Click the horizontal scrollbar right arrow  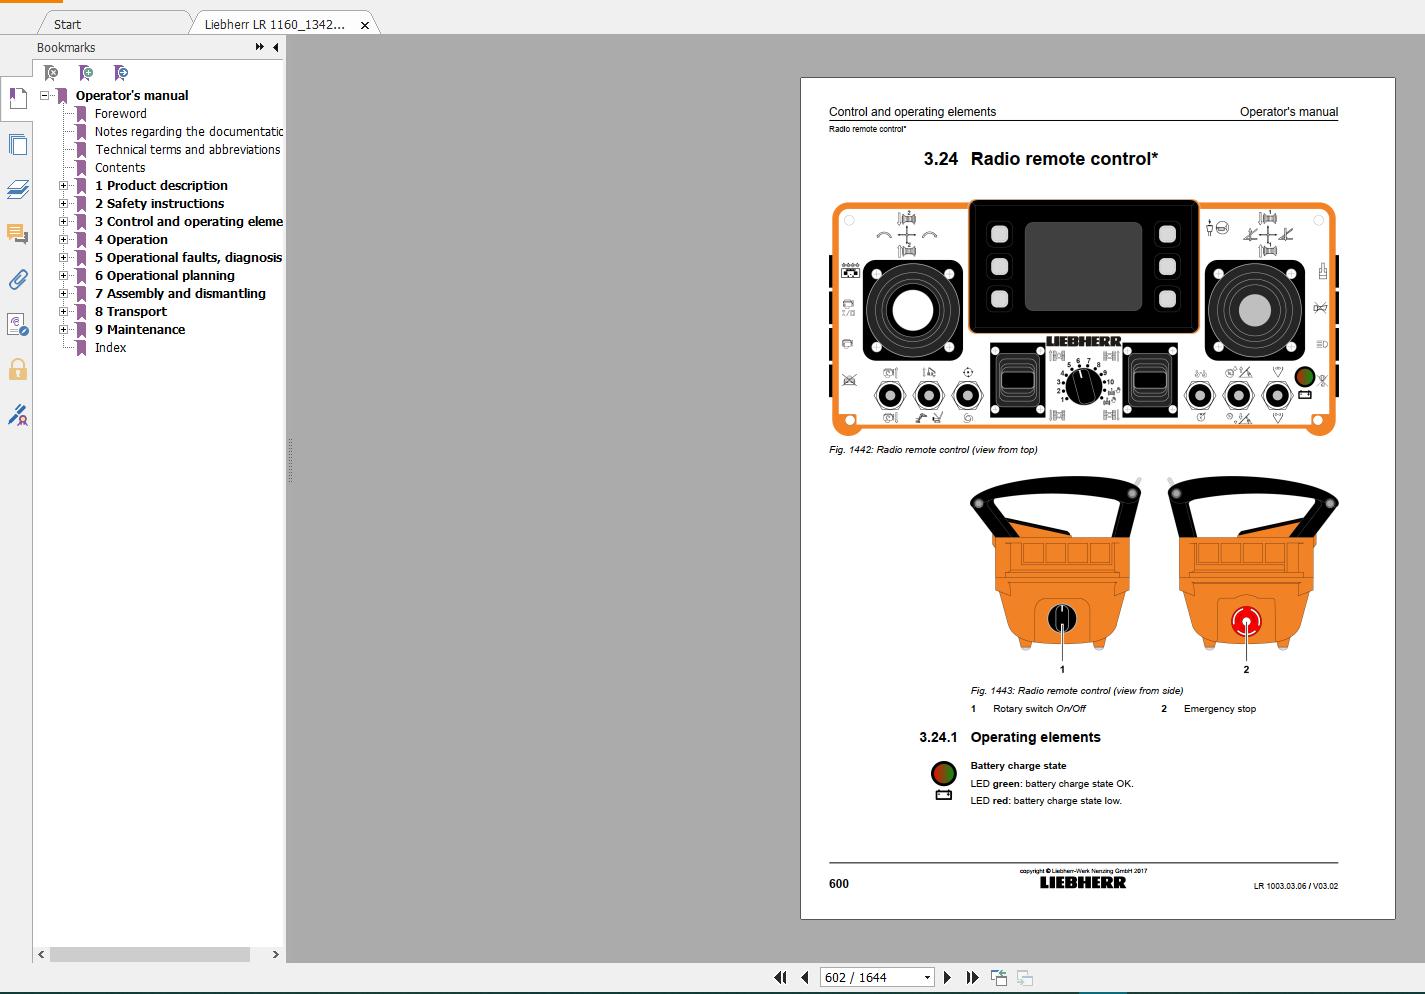click(275, 955)
